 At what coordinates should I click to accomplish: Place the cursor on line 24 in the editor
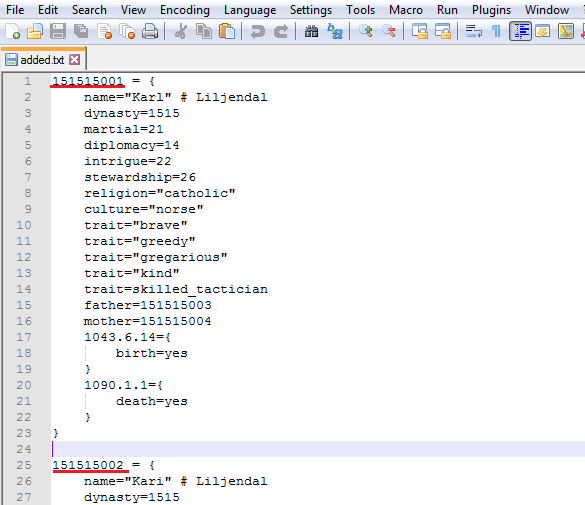pyautogui.click(x=317, y=449)
